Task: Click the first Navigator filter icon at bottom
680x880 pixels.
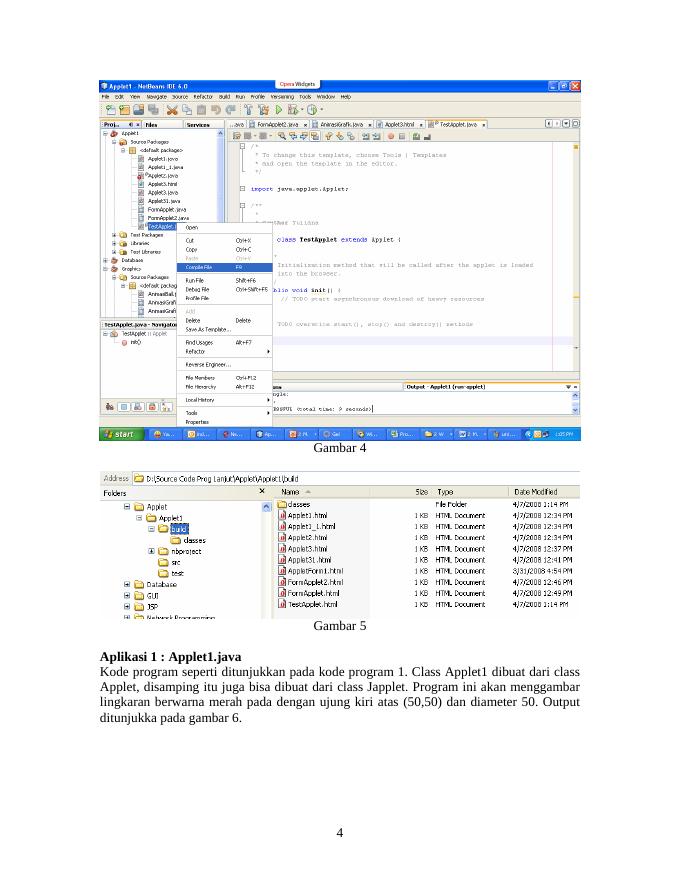Action: 110,406
